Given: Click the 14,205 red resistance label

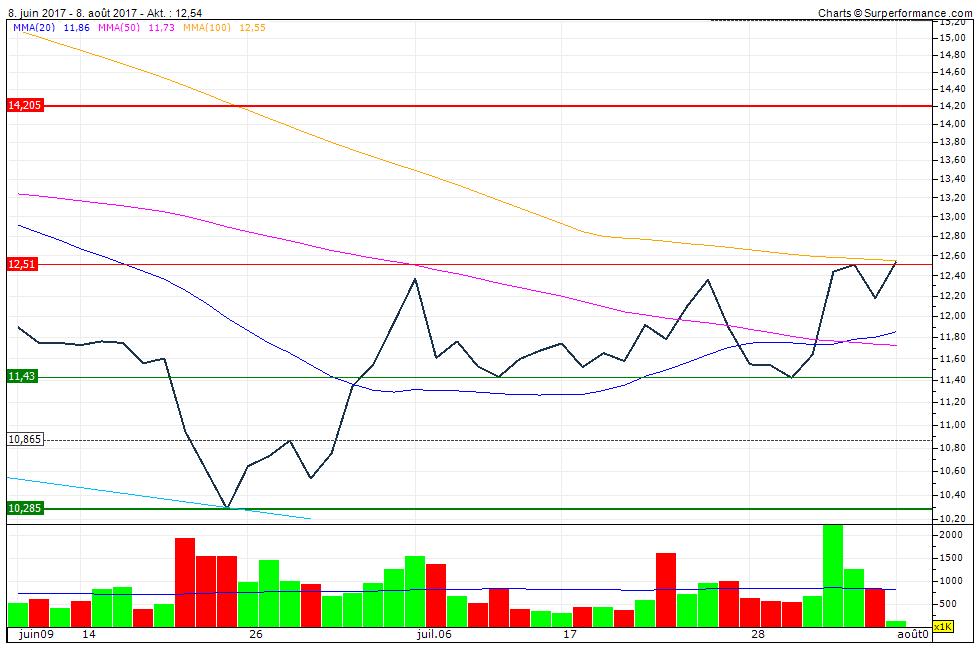Looking at the screenshot, I should click(24, 105).
